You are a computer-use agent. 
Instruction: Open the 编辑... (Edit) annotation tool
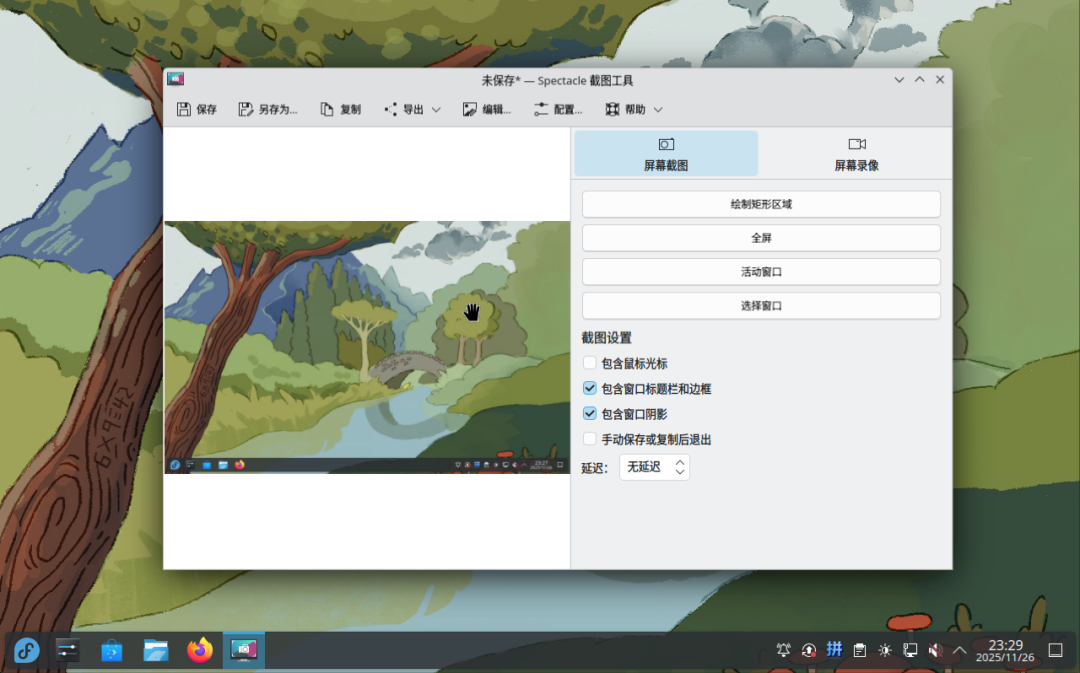point(487,110)
